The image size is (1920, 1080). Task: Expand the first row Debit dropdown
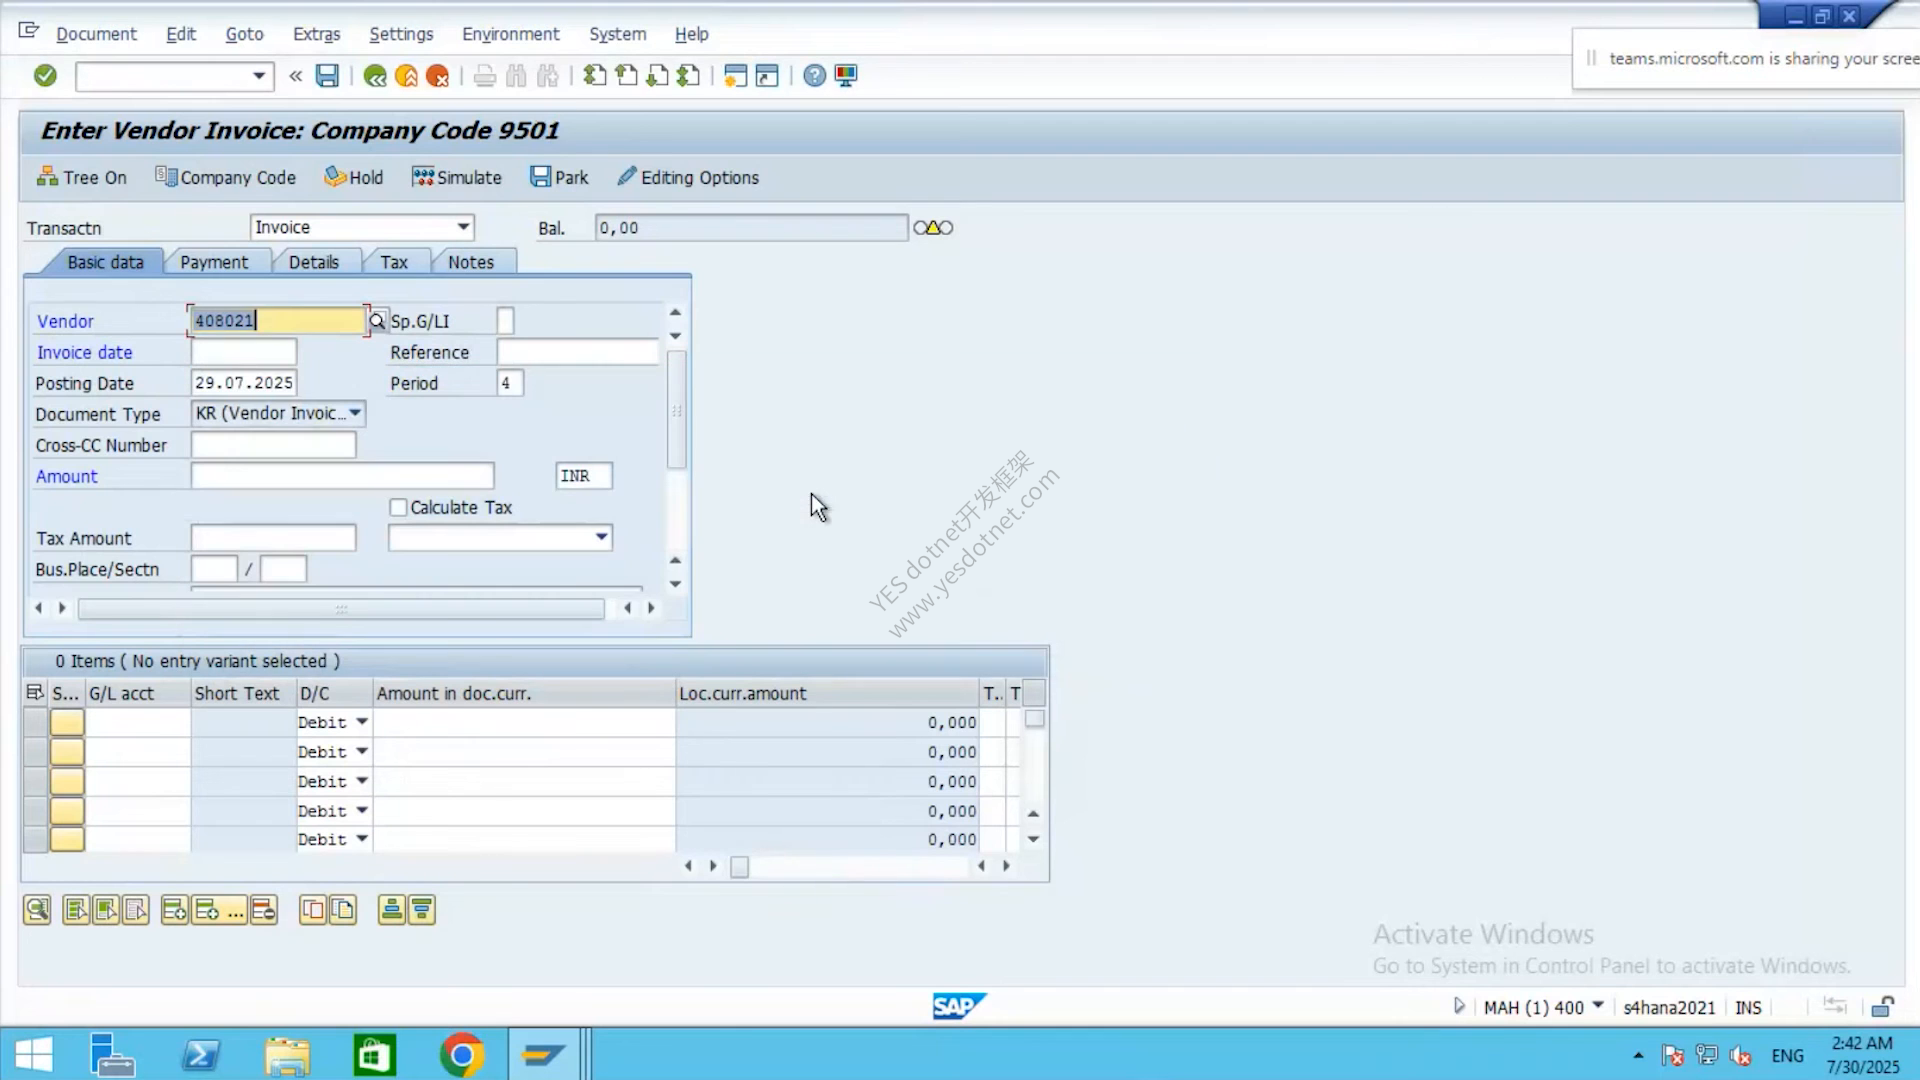[x=362, y=722]
